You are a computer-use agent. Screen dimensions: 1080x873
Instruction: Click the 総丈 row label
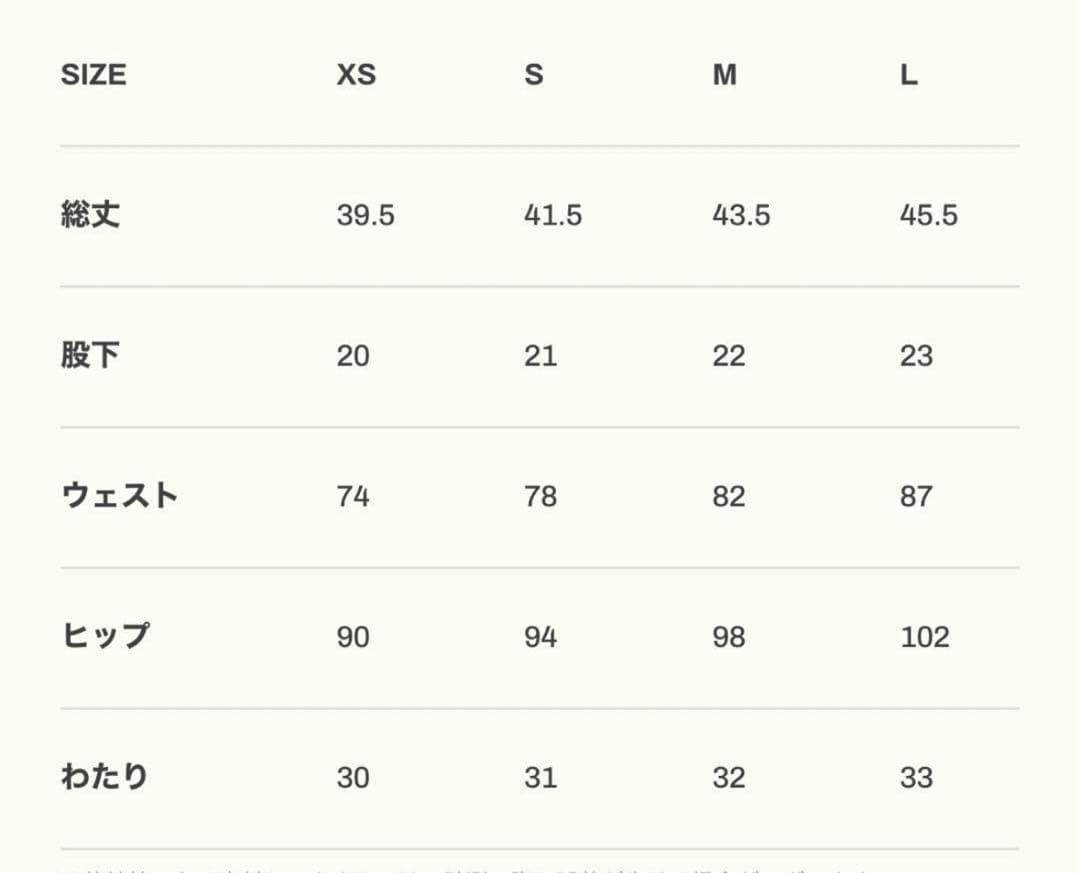click(91, 215)
